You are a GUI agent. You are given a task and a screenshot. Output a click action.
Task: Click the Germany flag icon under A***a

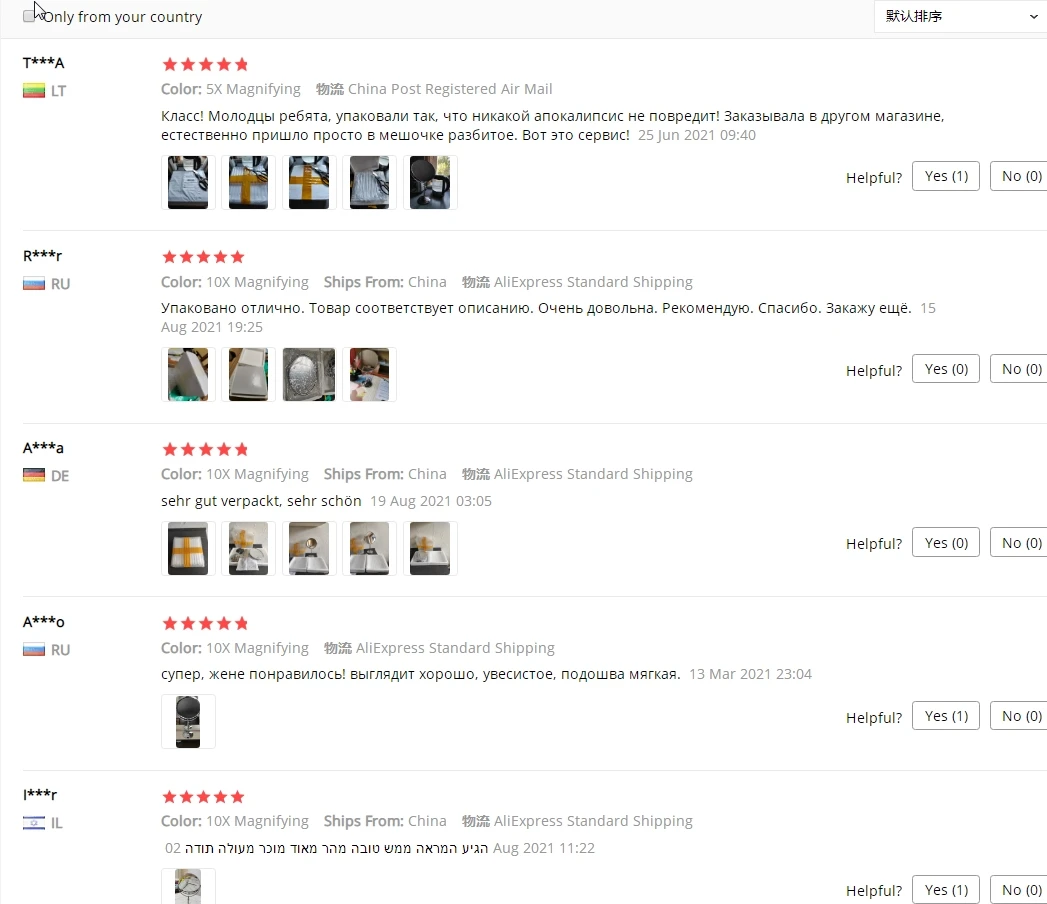pos(33,475)
